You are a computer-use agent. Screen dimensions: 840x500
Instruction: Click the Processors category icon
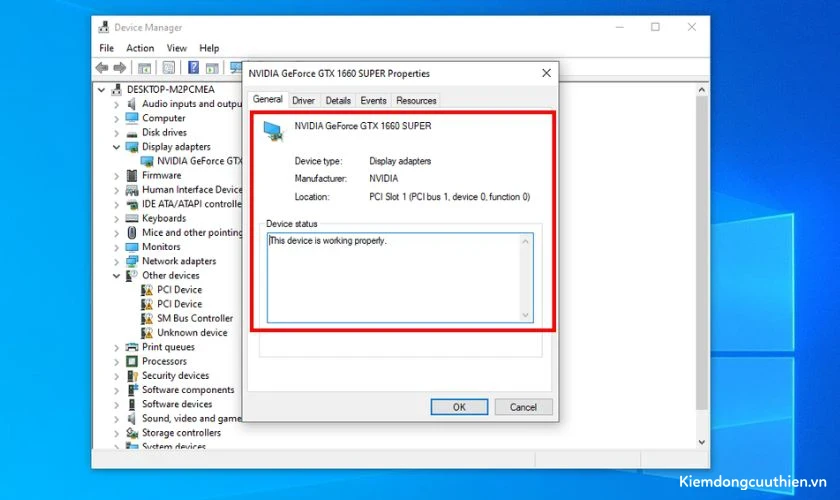pyautogui.click(x=131, y=361)
